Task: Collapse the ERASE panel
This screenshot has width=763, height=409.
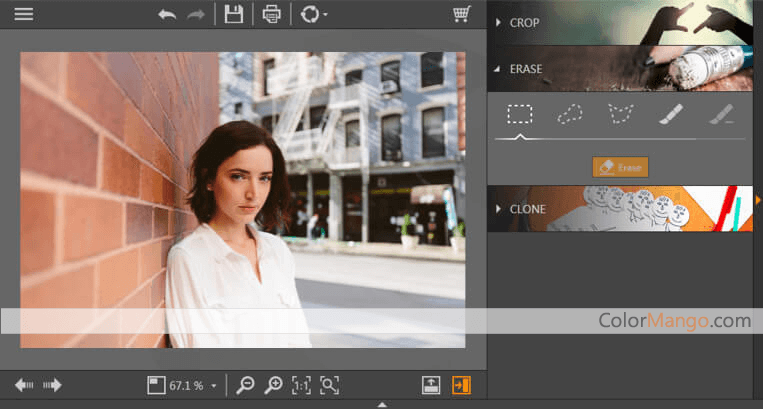Action: click(525, 69)
